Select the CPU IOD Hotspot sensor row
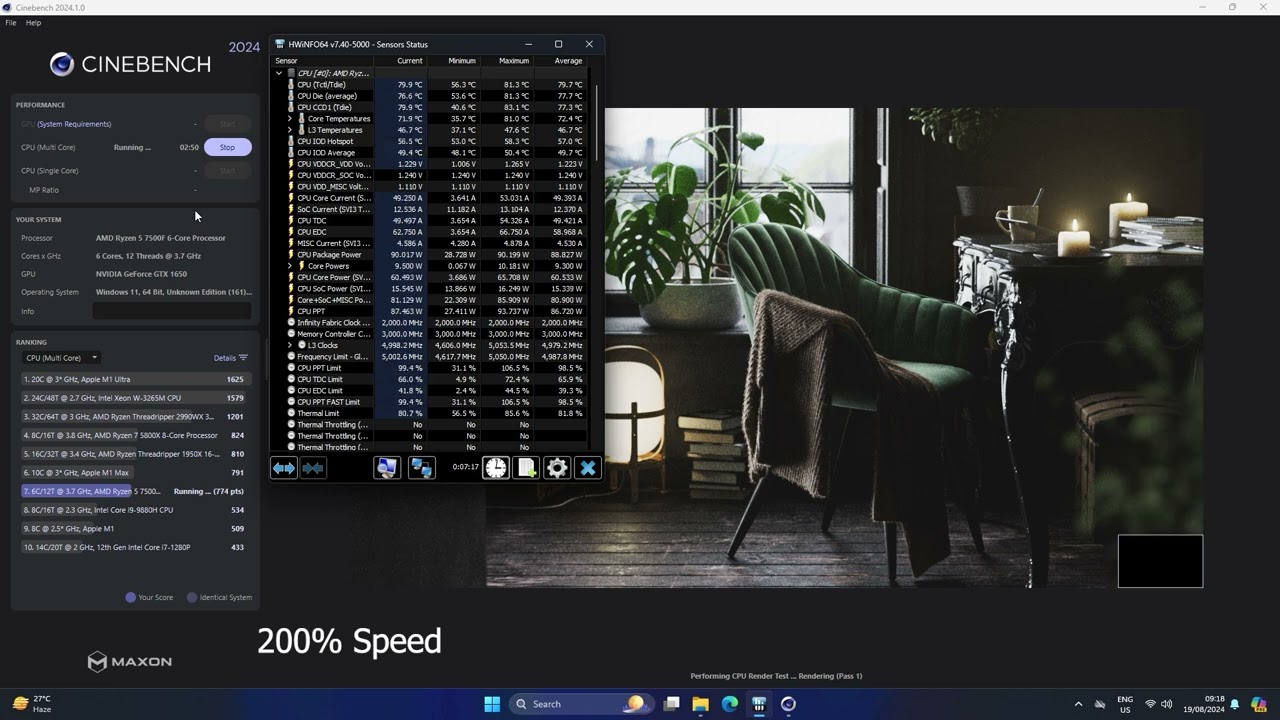 [431, 142]
